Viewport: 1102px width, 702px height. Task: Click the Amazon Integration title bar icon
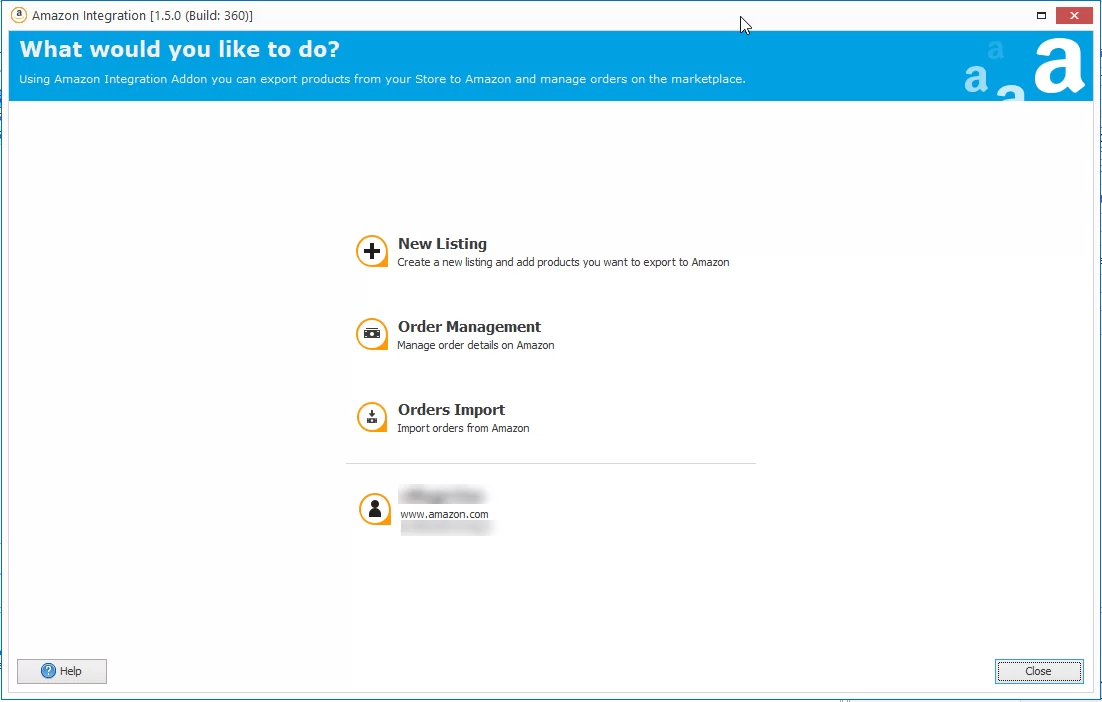[x=19, y=15]
